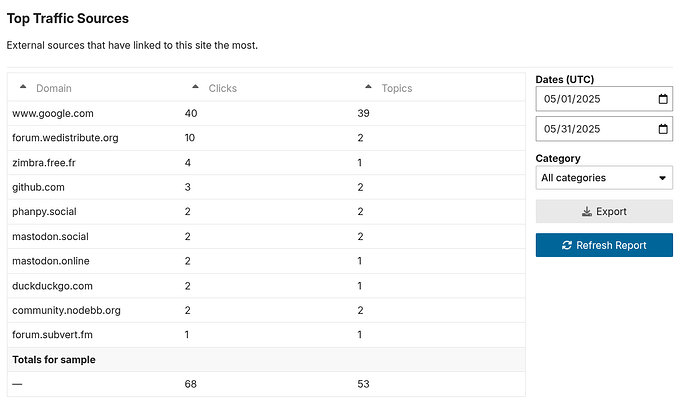Screen dimensions: 690x406
Task: Click the end date field 05/31/2025
Action: (604, 129)
